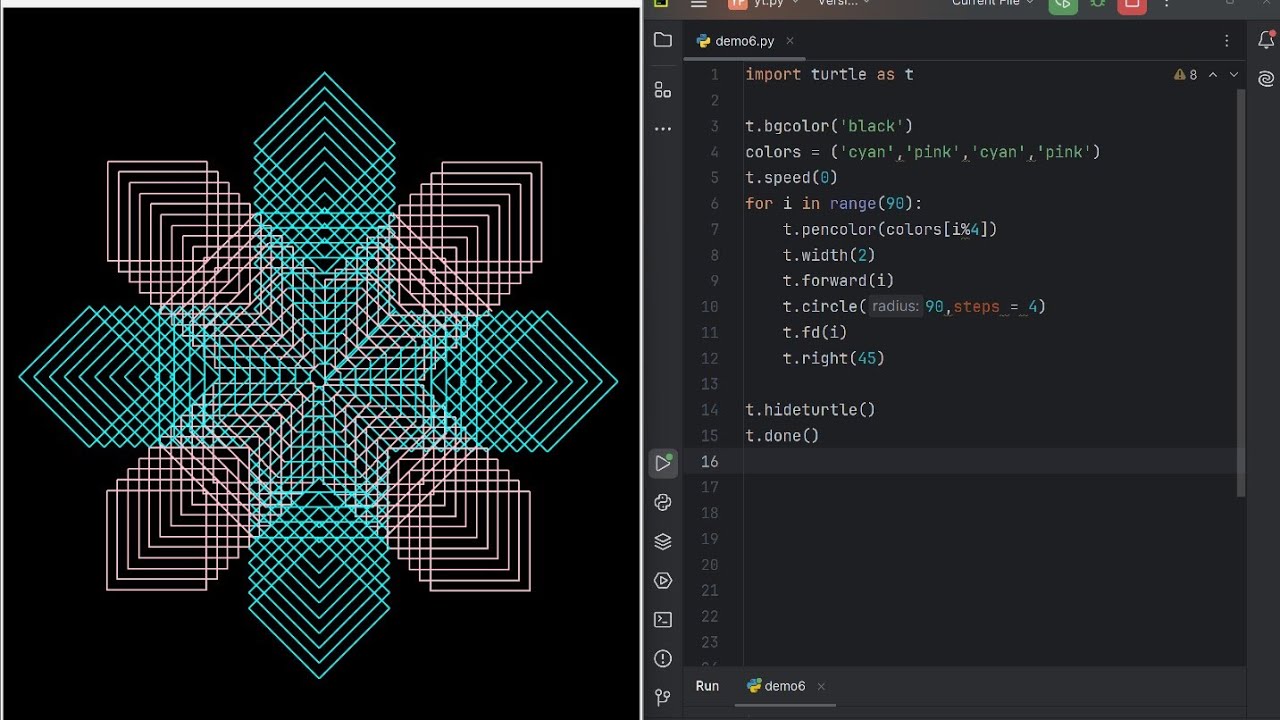This screenshot has height=720, width=1280.
Task: Click line number 16 in gutter
Action: [x=709, y=461]
